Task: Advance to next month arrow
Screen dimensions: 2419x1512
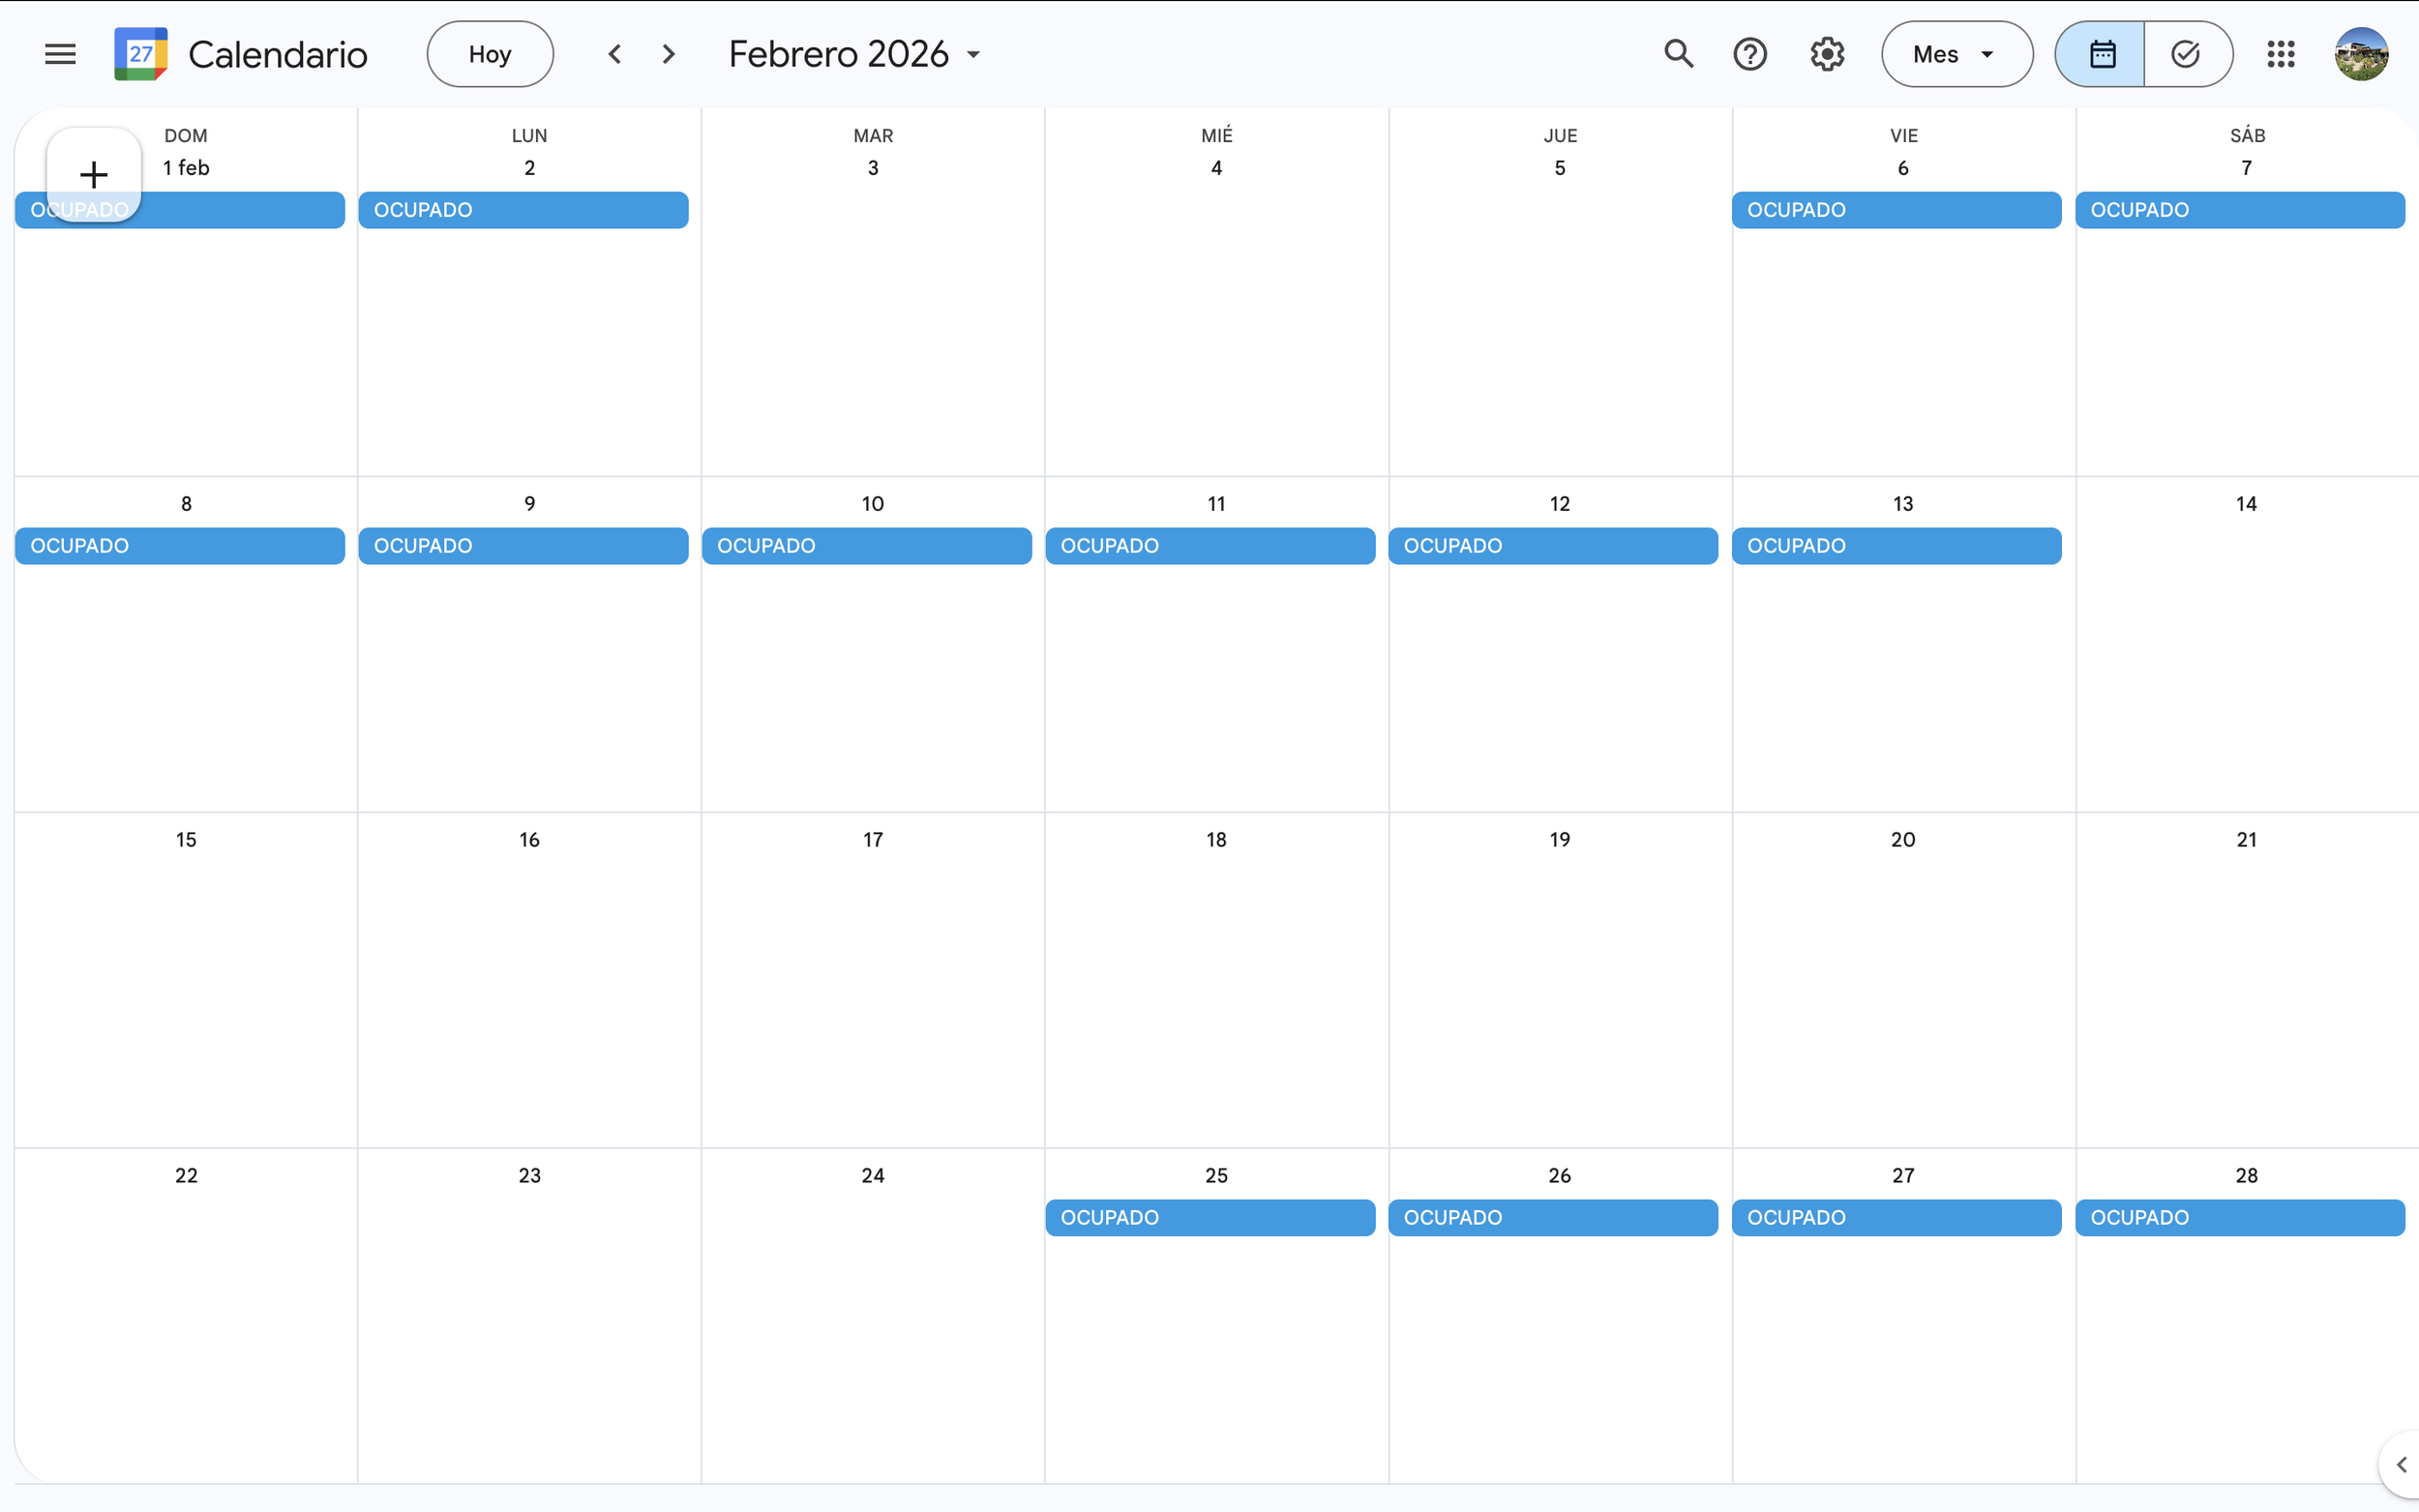Action: 669,54
